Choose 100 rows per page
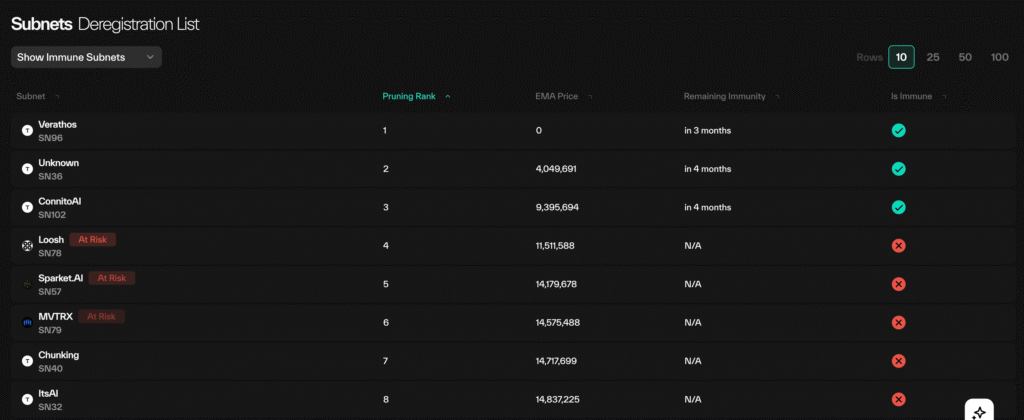The height and width of the screenshot is (420, 1024). click(999, 57)
